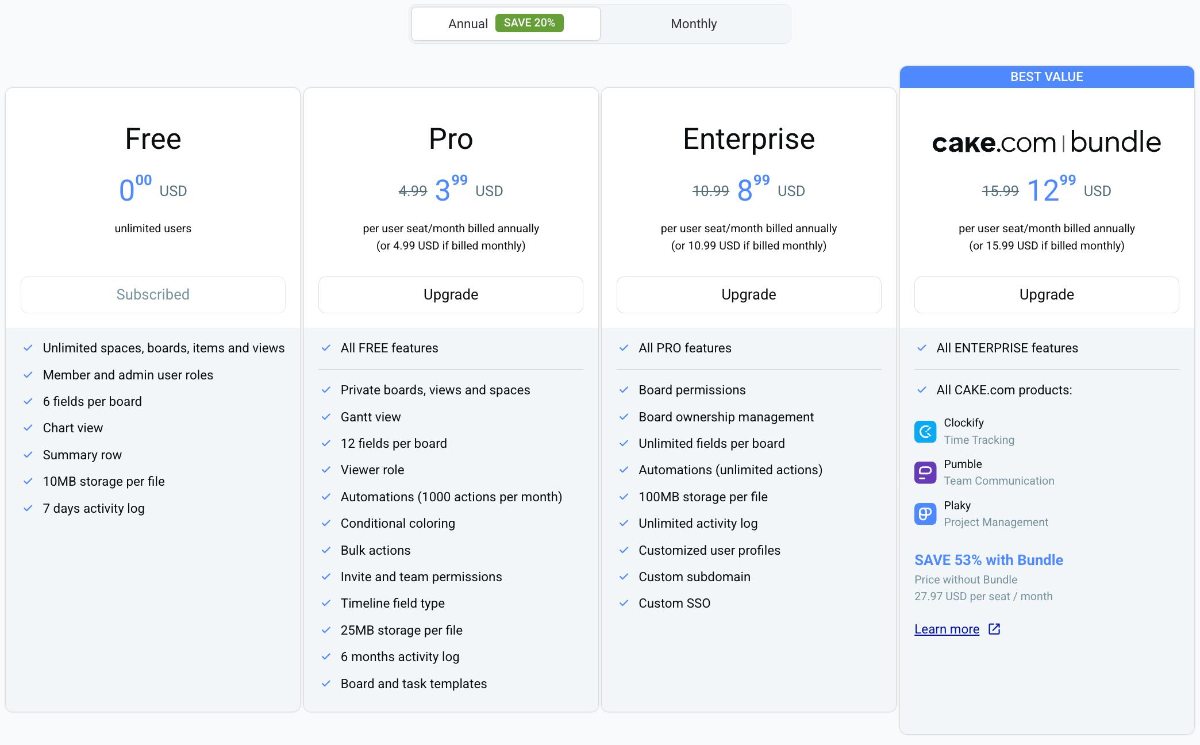
Task: Select Annual billing option
Action: tap(467, 24)
